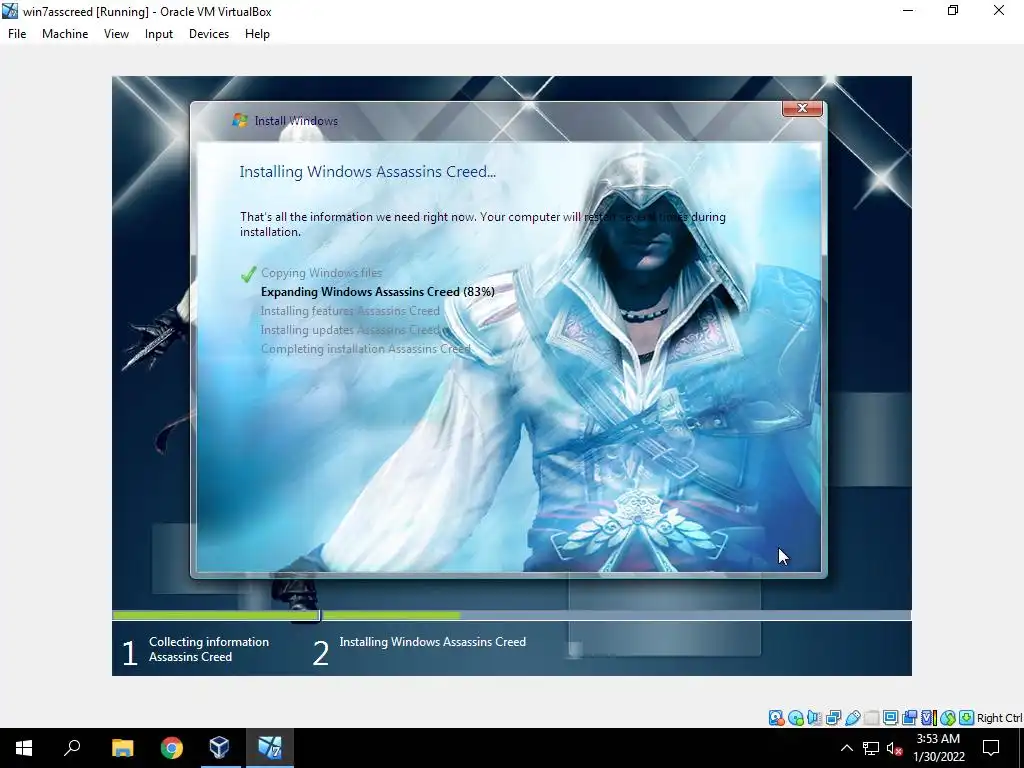
Task: Open the Windows Start menu
Action: click(24, 748)
